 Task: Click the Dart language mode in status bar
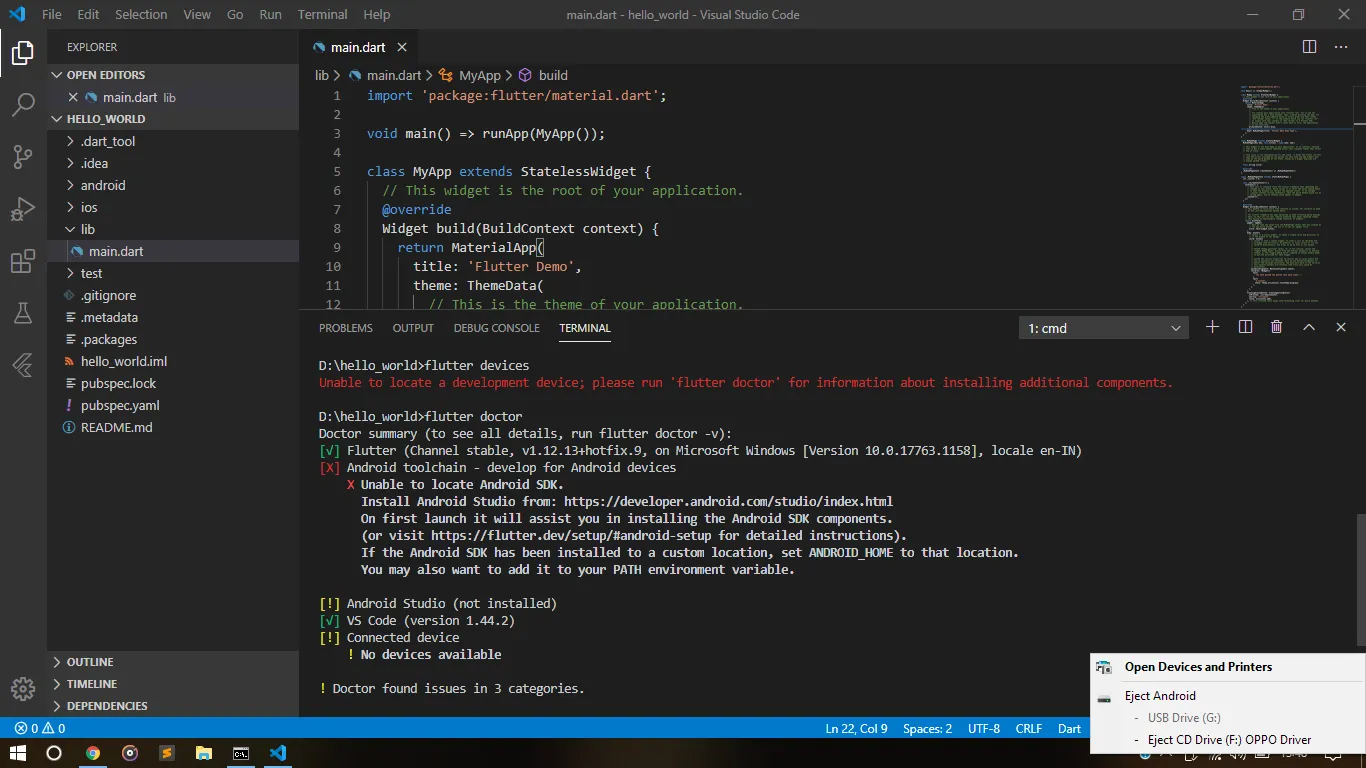click(1069, 729)
